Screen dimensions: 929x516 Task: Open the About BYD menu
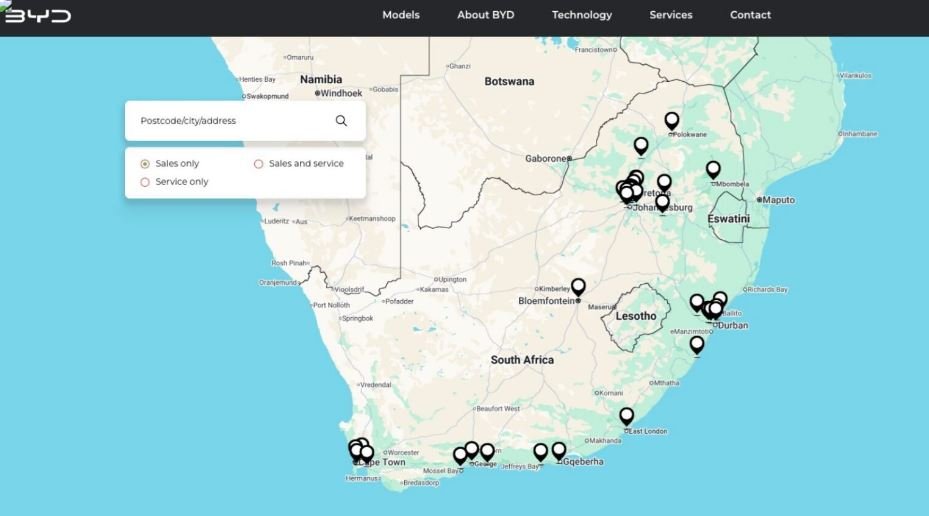pos(485,15)
